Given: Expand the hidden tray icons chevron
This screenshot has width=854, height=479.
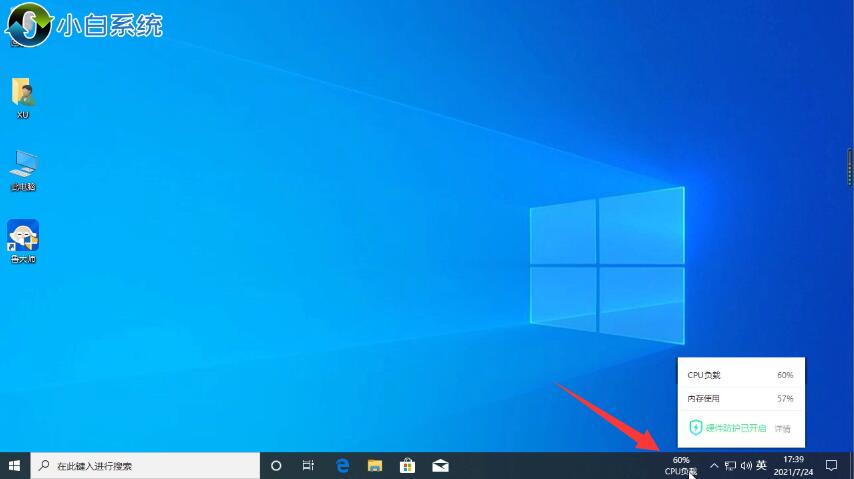Looking at the screenshot, I should pos(714,466).
